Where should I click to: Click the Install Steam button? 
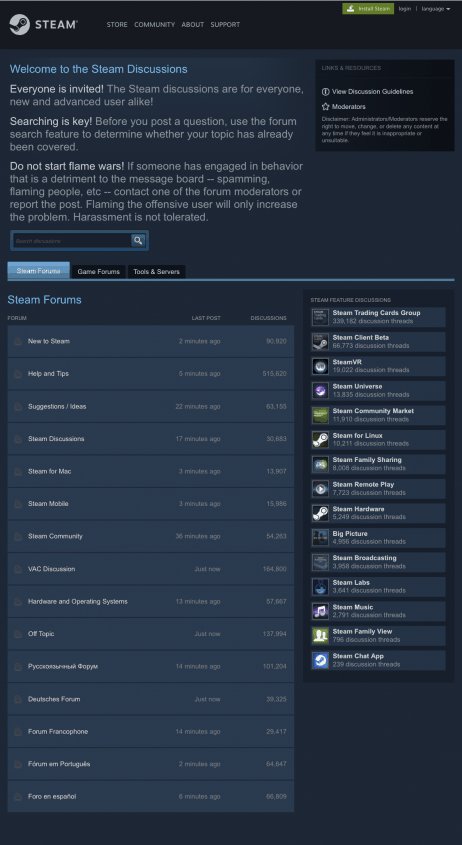pyautogui.click(x=368, y=9)
